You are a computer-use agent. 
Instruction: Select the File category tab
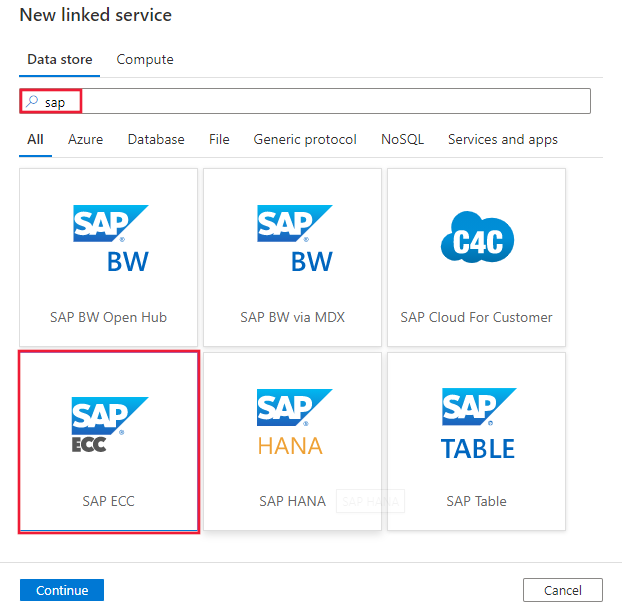click(219, 140)
